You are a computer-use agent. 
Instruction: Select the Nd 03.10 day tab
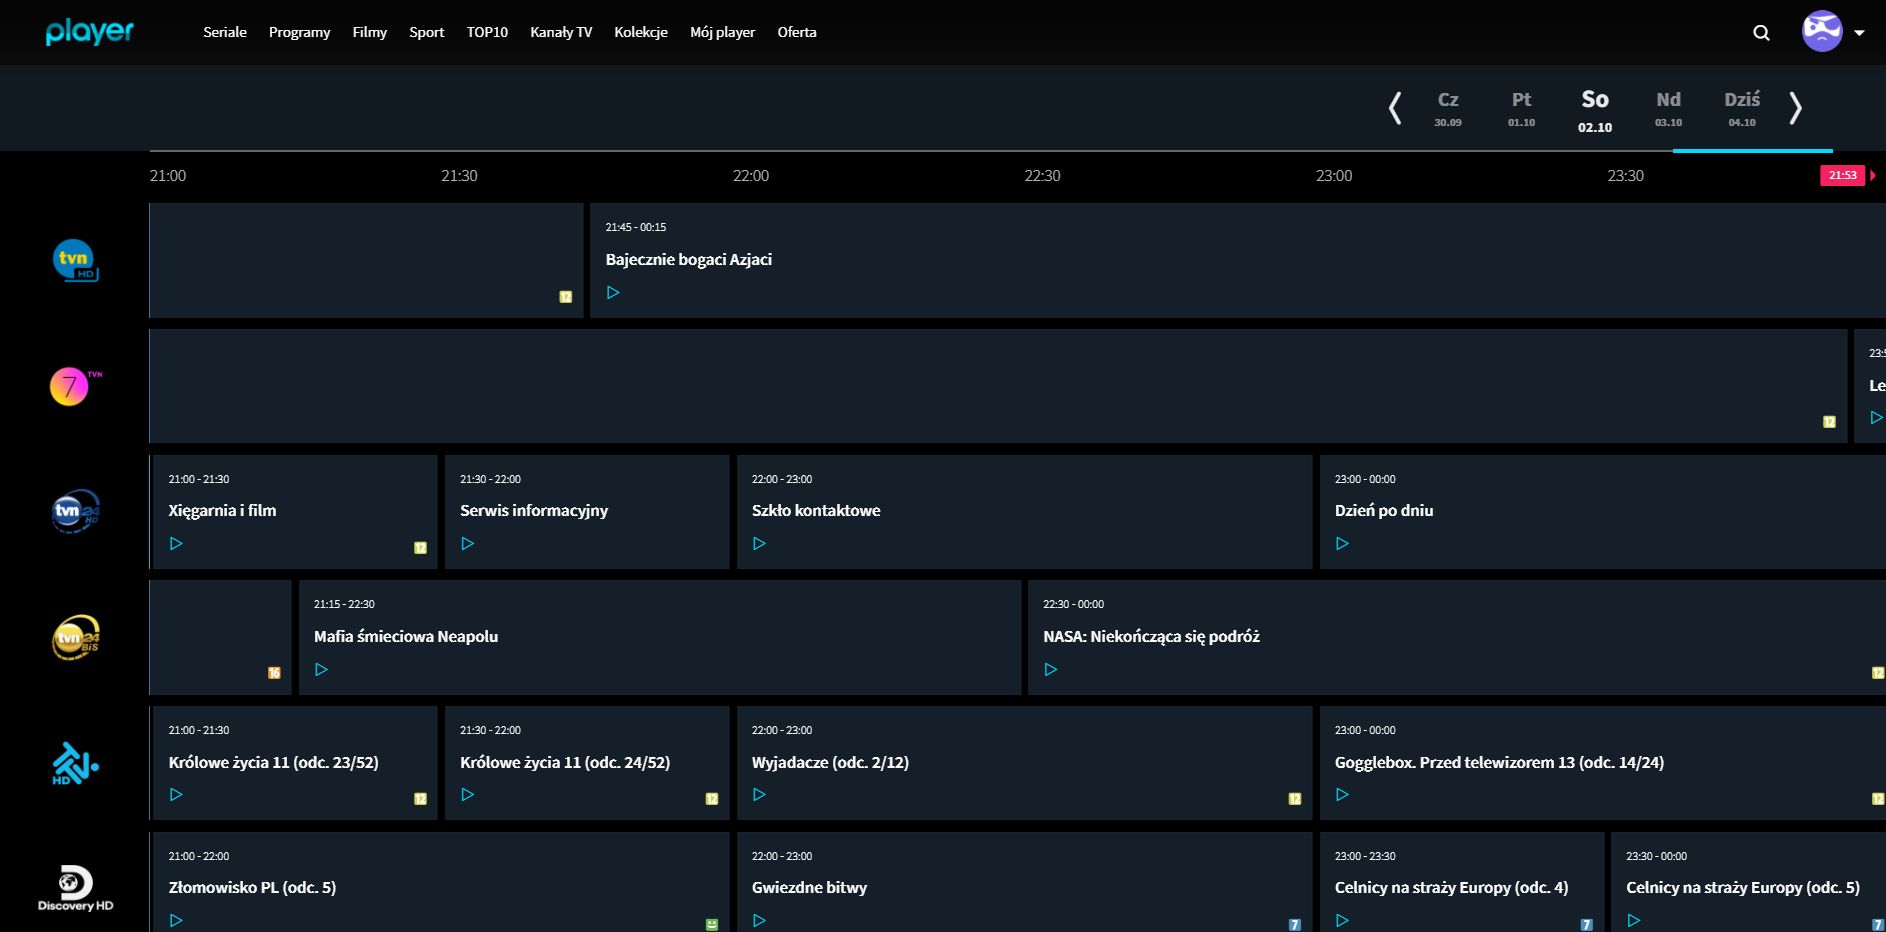click(1668, 108)
